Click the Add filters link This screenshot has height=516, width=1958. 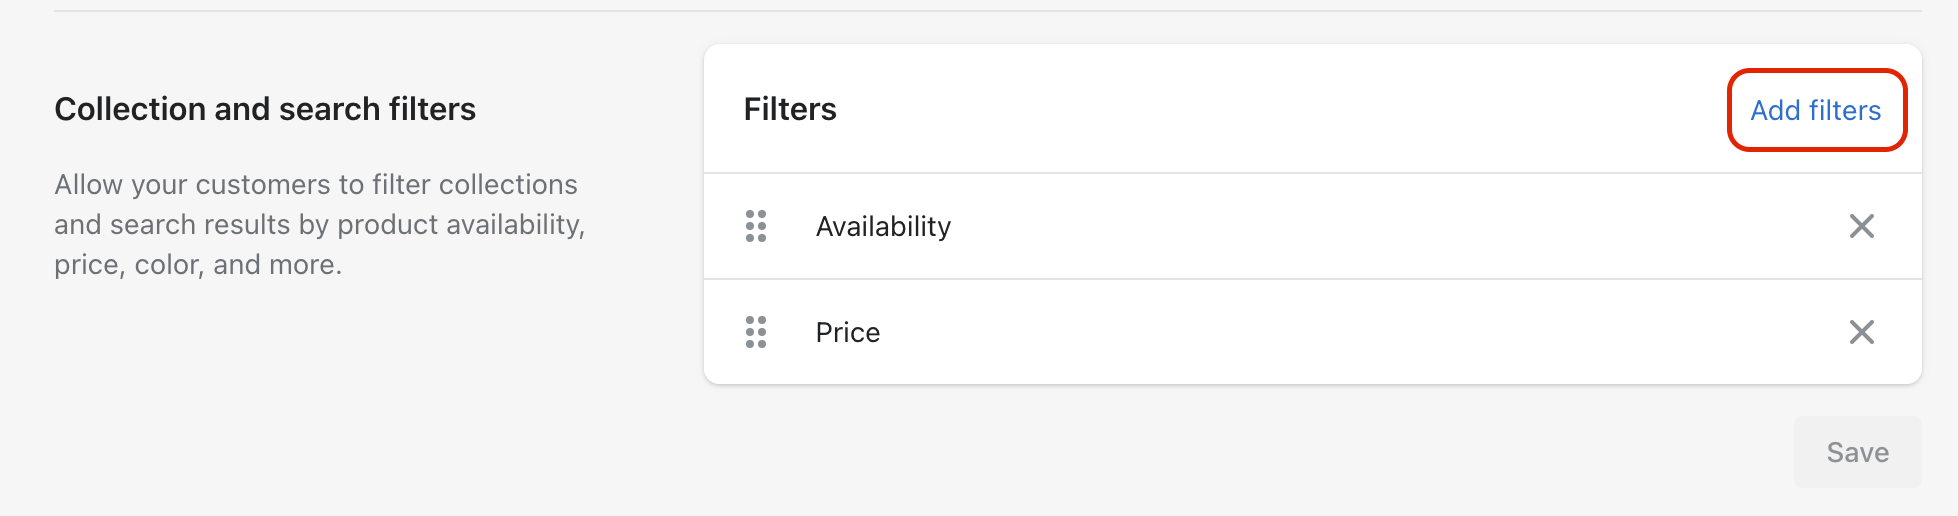pyautogui.click(x=1815, y=110)
